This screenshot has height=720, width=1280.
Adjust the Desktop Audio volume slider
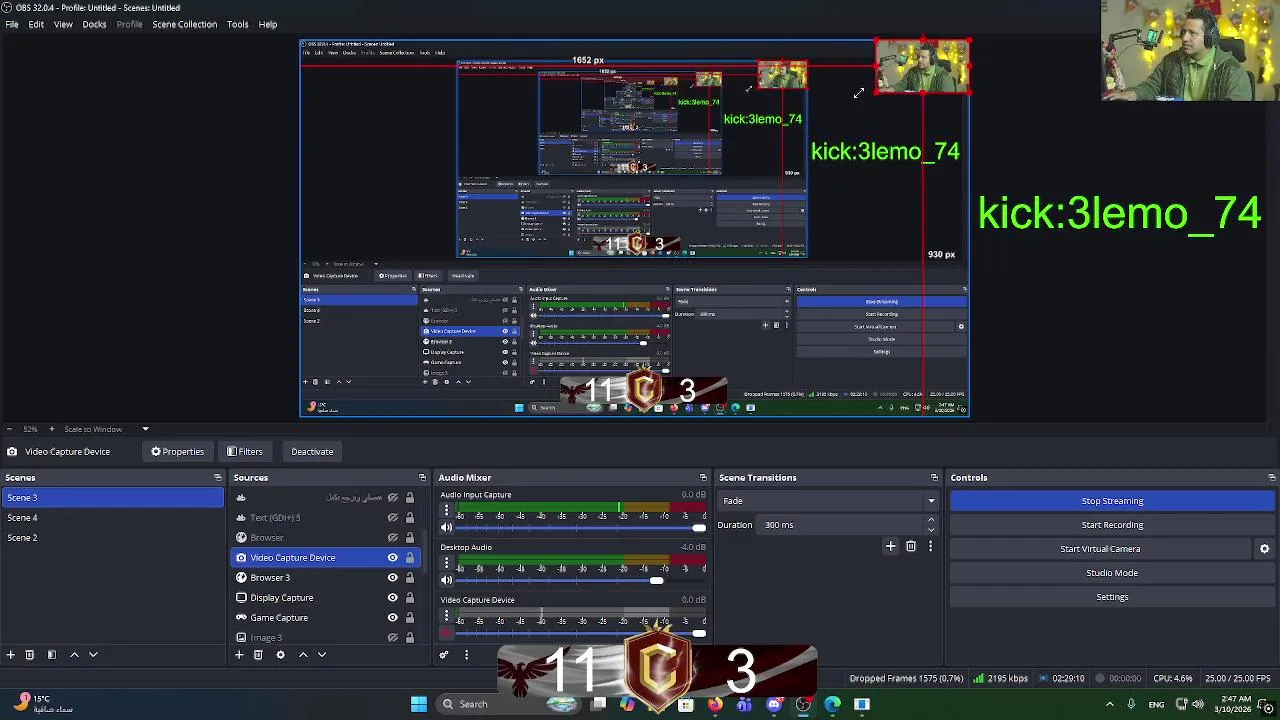(x=582, y=580)
